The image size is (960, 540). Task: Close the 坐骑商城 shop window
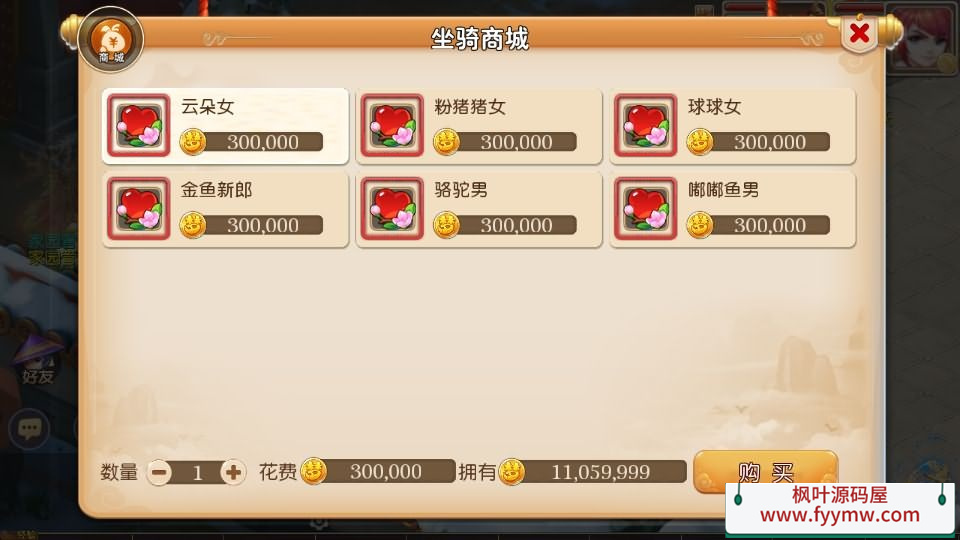860,33
